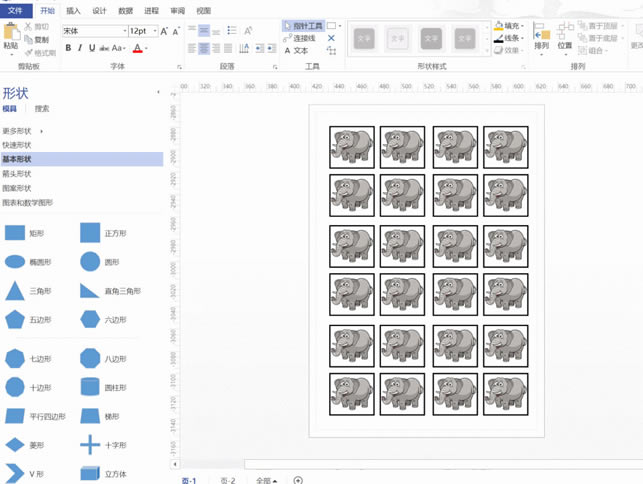Click the font color button (red A)

click(137, 48)
